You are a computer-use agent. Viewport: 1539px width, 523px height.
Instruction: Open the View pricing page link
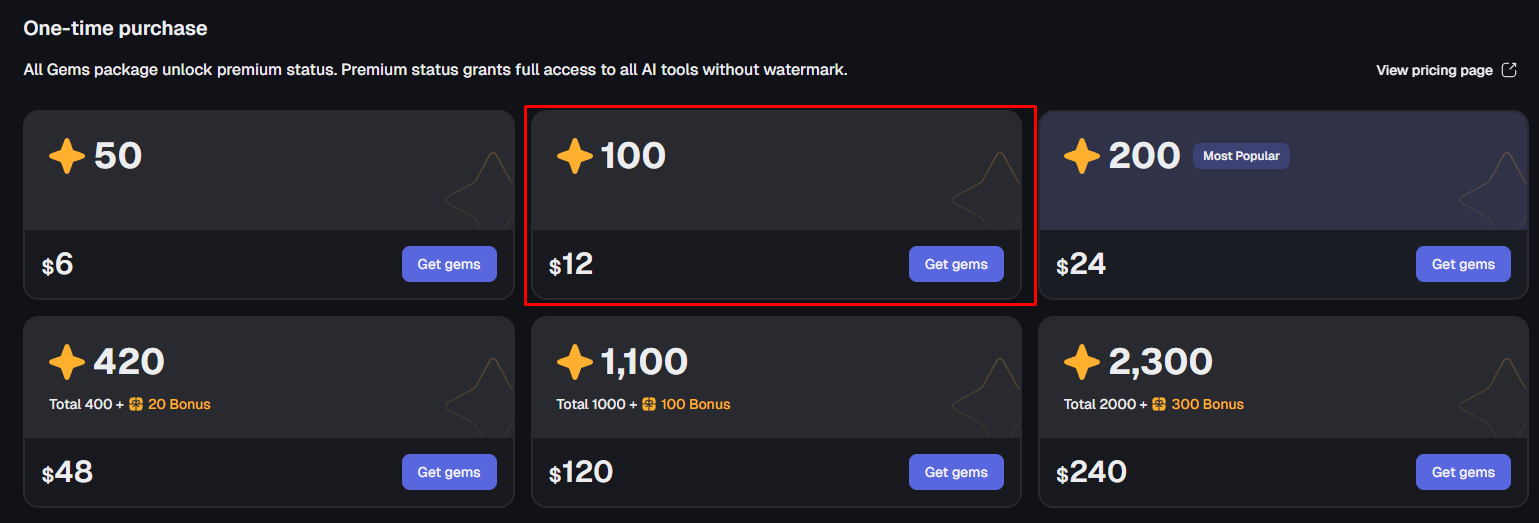click(1434, 70)
